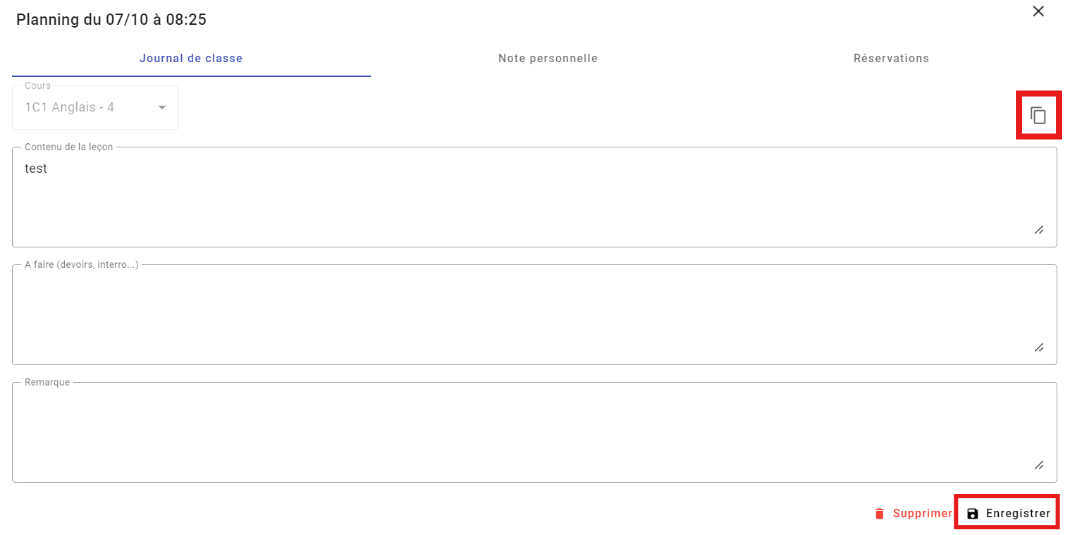Screen dimensions: 1077x535
Task: Click the red trash icon beside Supprimer
Action: [x=880, y=514]
